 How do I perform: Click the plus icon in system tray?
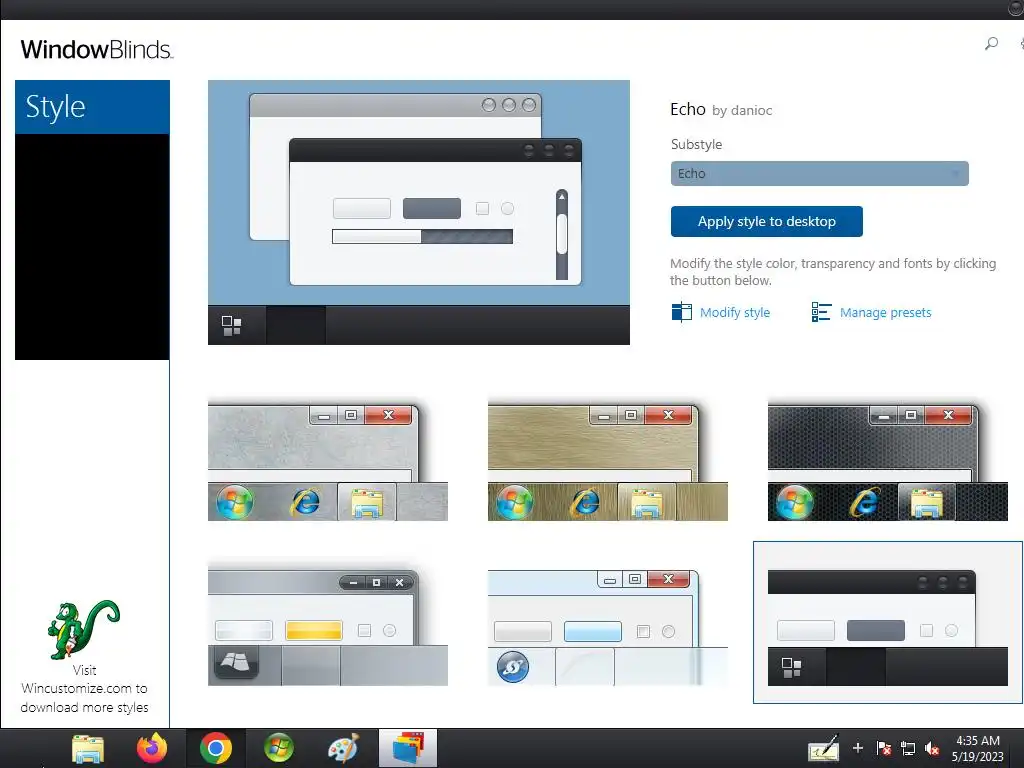857,748
